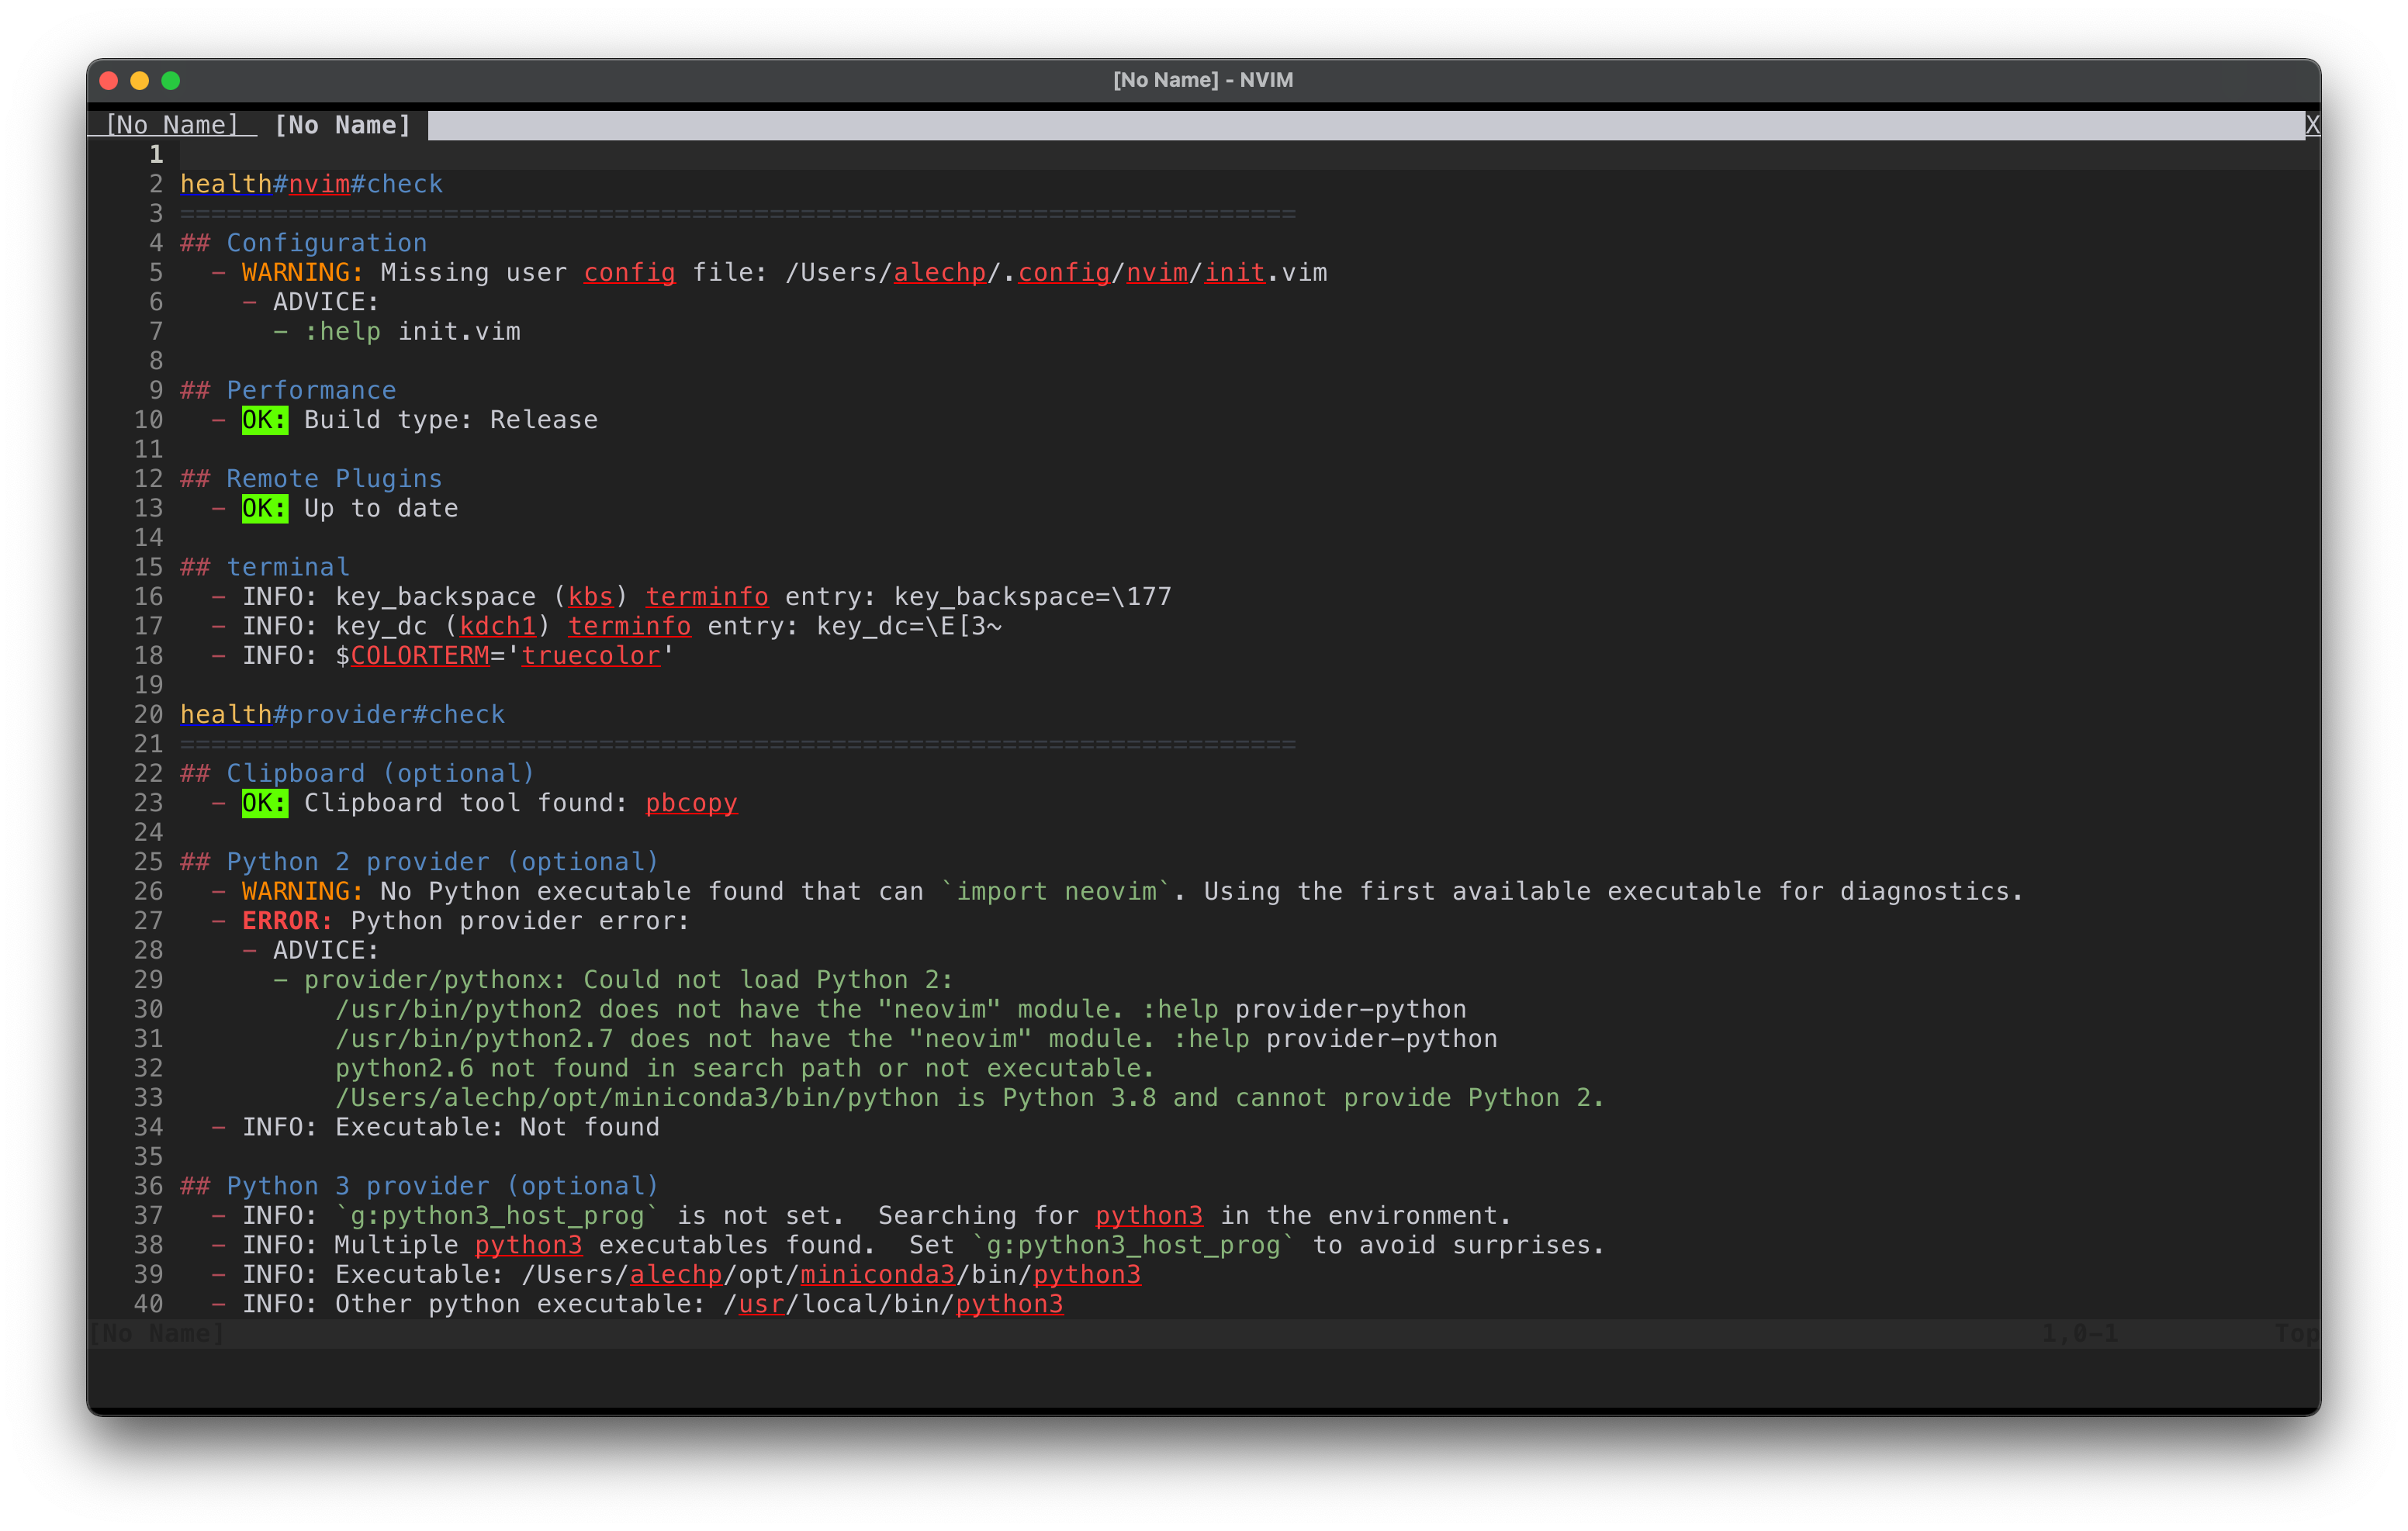Click the "kdch1" link on the key_dc line

pos(497,625)
